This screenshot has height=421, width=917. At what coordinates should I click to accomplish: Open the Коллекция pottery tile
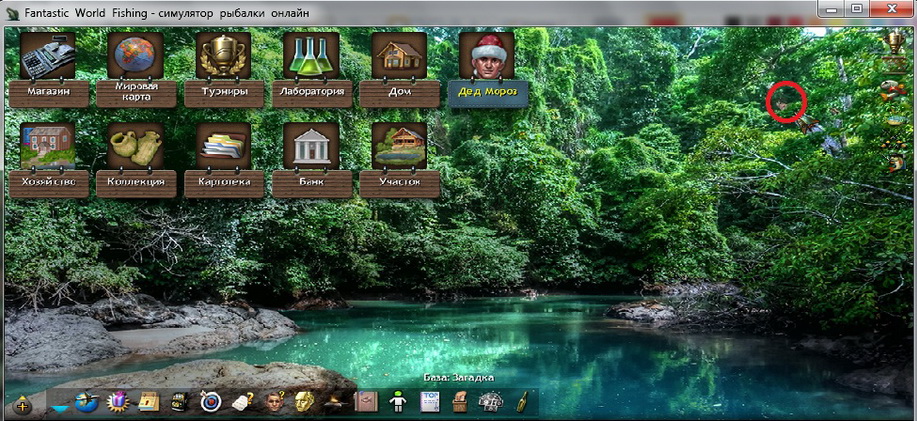(136, 160)
